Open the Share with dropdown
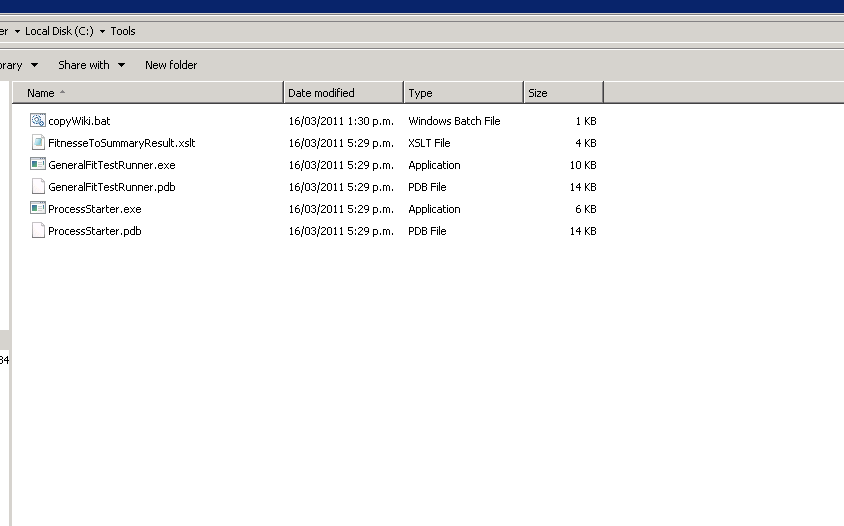 (92, 65)
